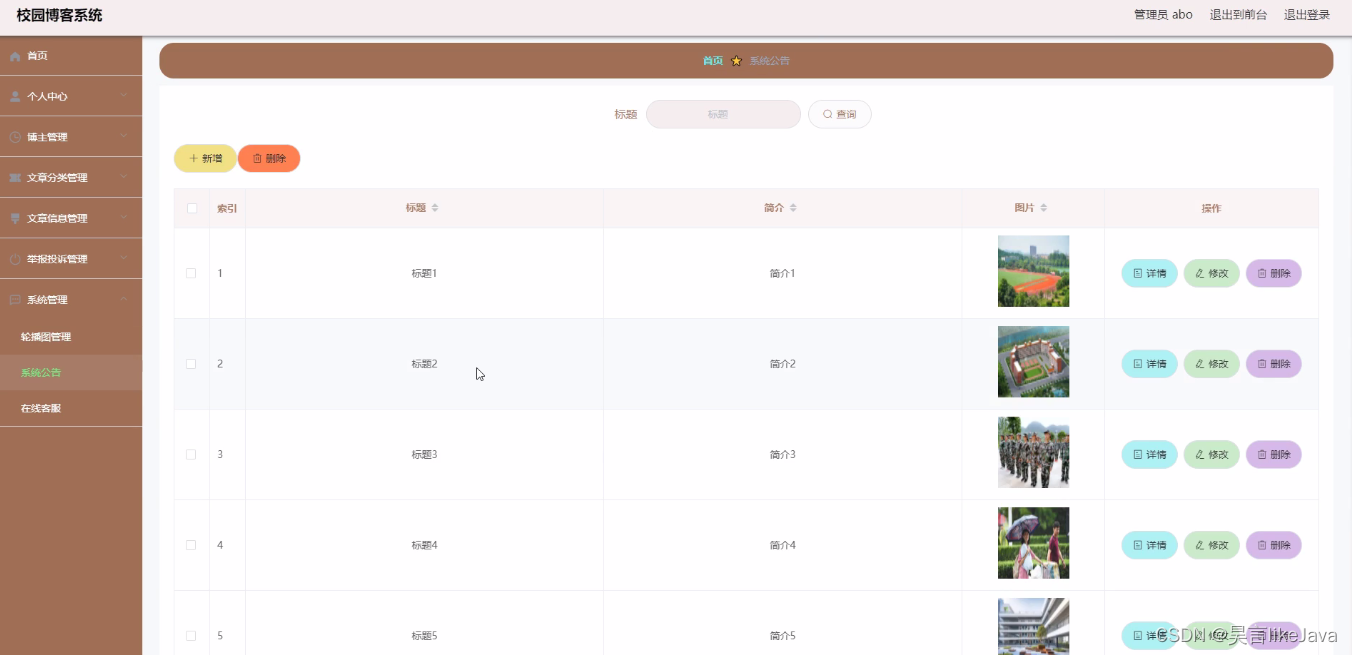This screenshot has height=655, width=1352.
Task: Click the home icon beside 首页 in sidebar
Action: (x=15, y=56)
